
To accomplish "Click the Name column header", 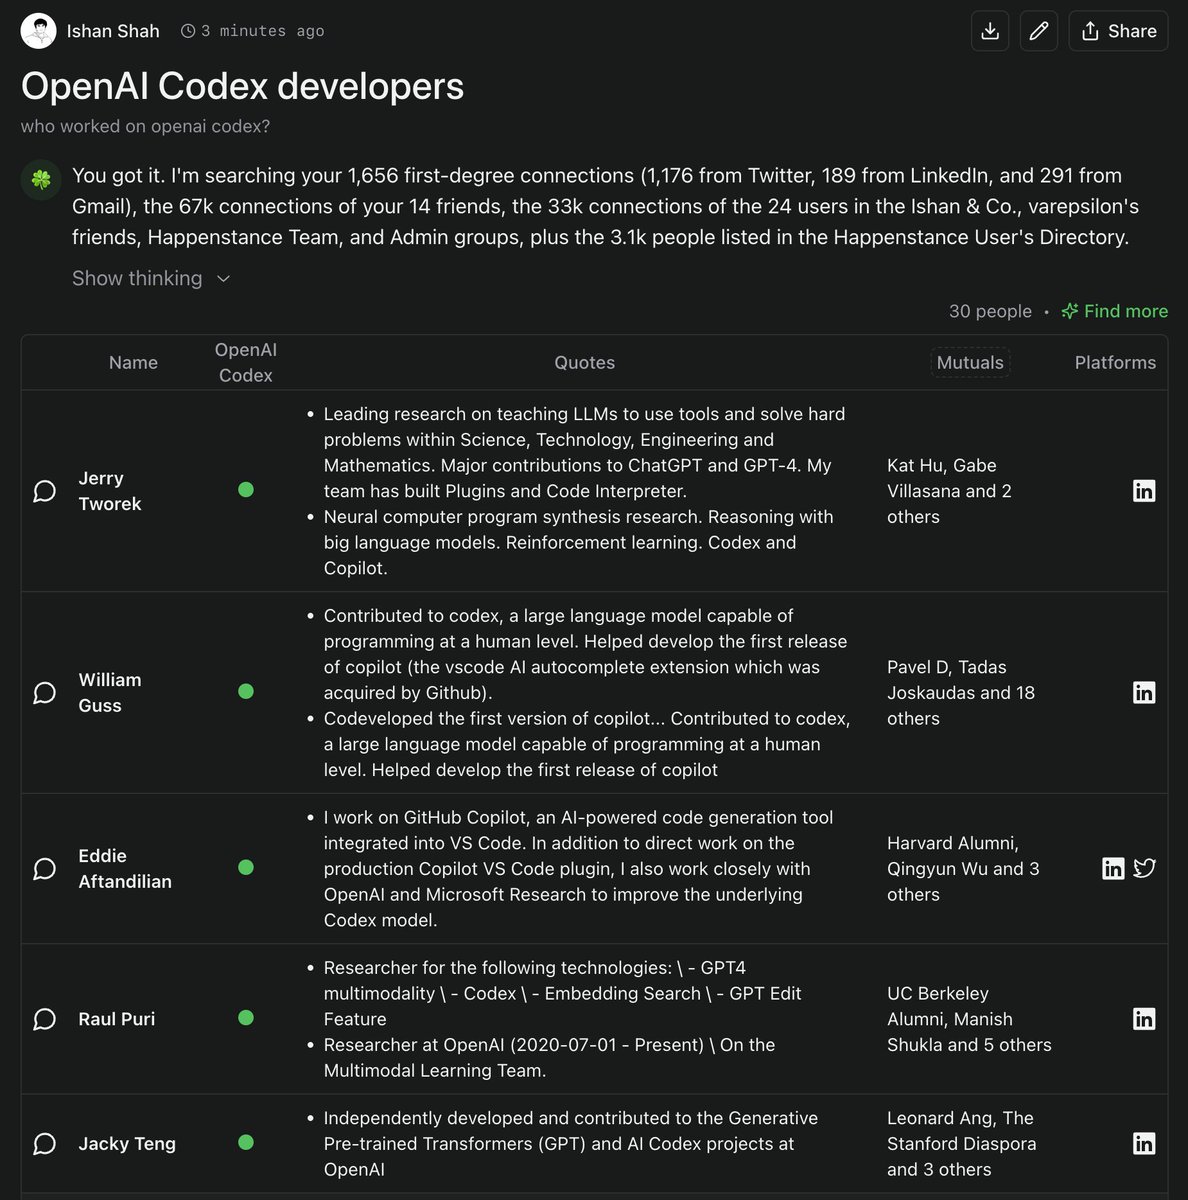I will (x=133, y=363).
